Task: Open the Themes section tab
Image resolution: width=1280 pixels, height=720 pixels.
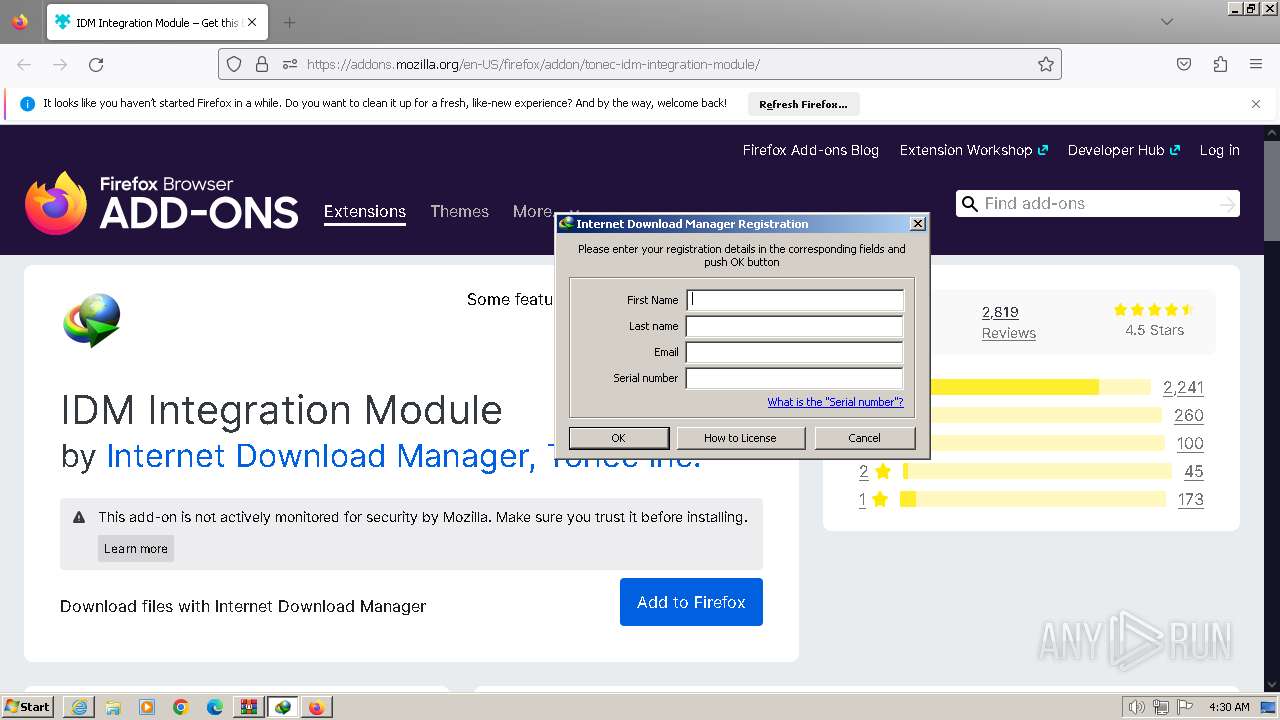Action: (460, 211)
